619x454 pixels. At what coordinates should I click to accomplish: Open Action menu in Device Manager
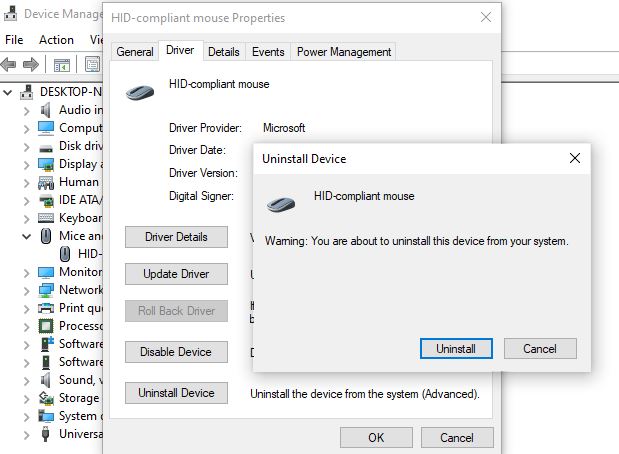pyautogui.click(x=56, y=39)
